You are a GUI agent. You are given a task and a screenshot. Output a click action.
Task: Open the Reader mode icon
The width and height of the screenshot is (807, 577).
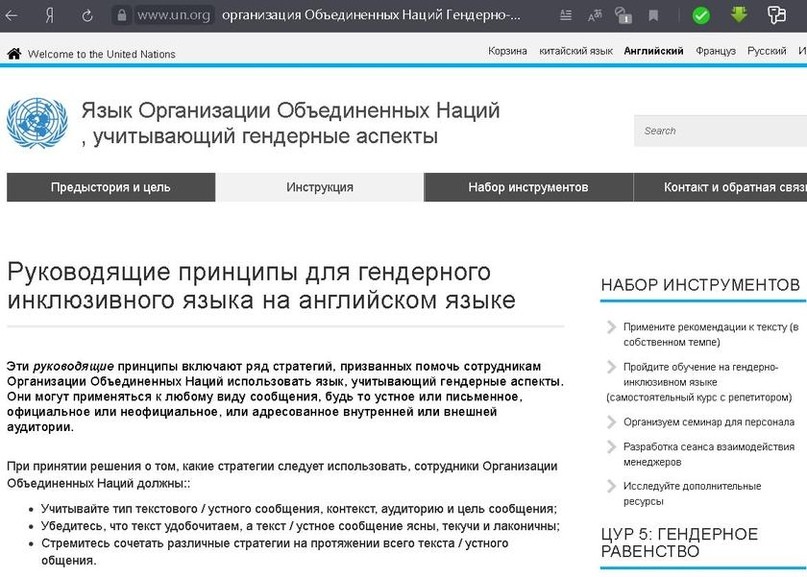pos(565,15)
